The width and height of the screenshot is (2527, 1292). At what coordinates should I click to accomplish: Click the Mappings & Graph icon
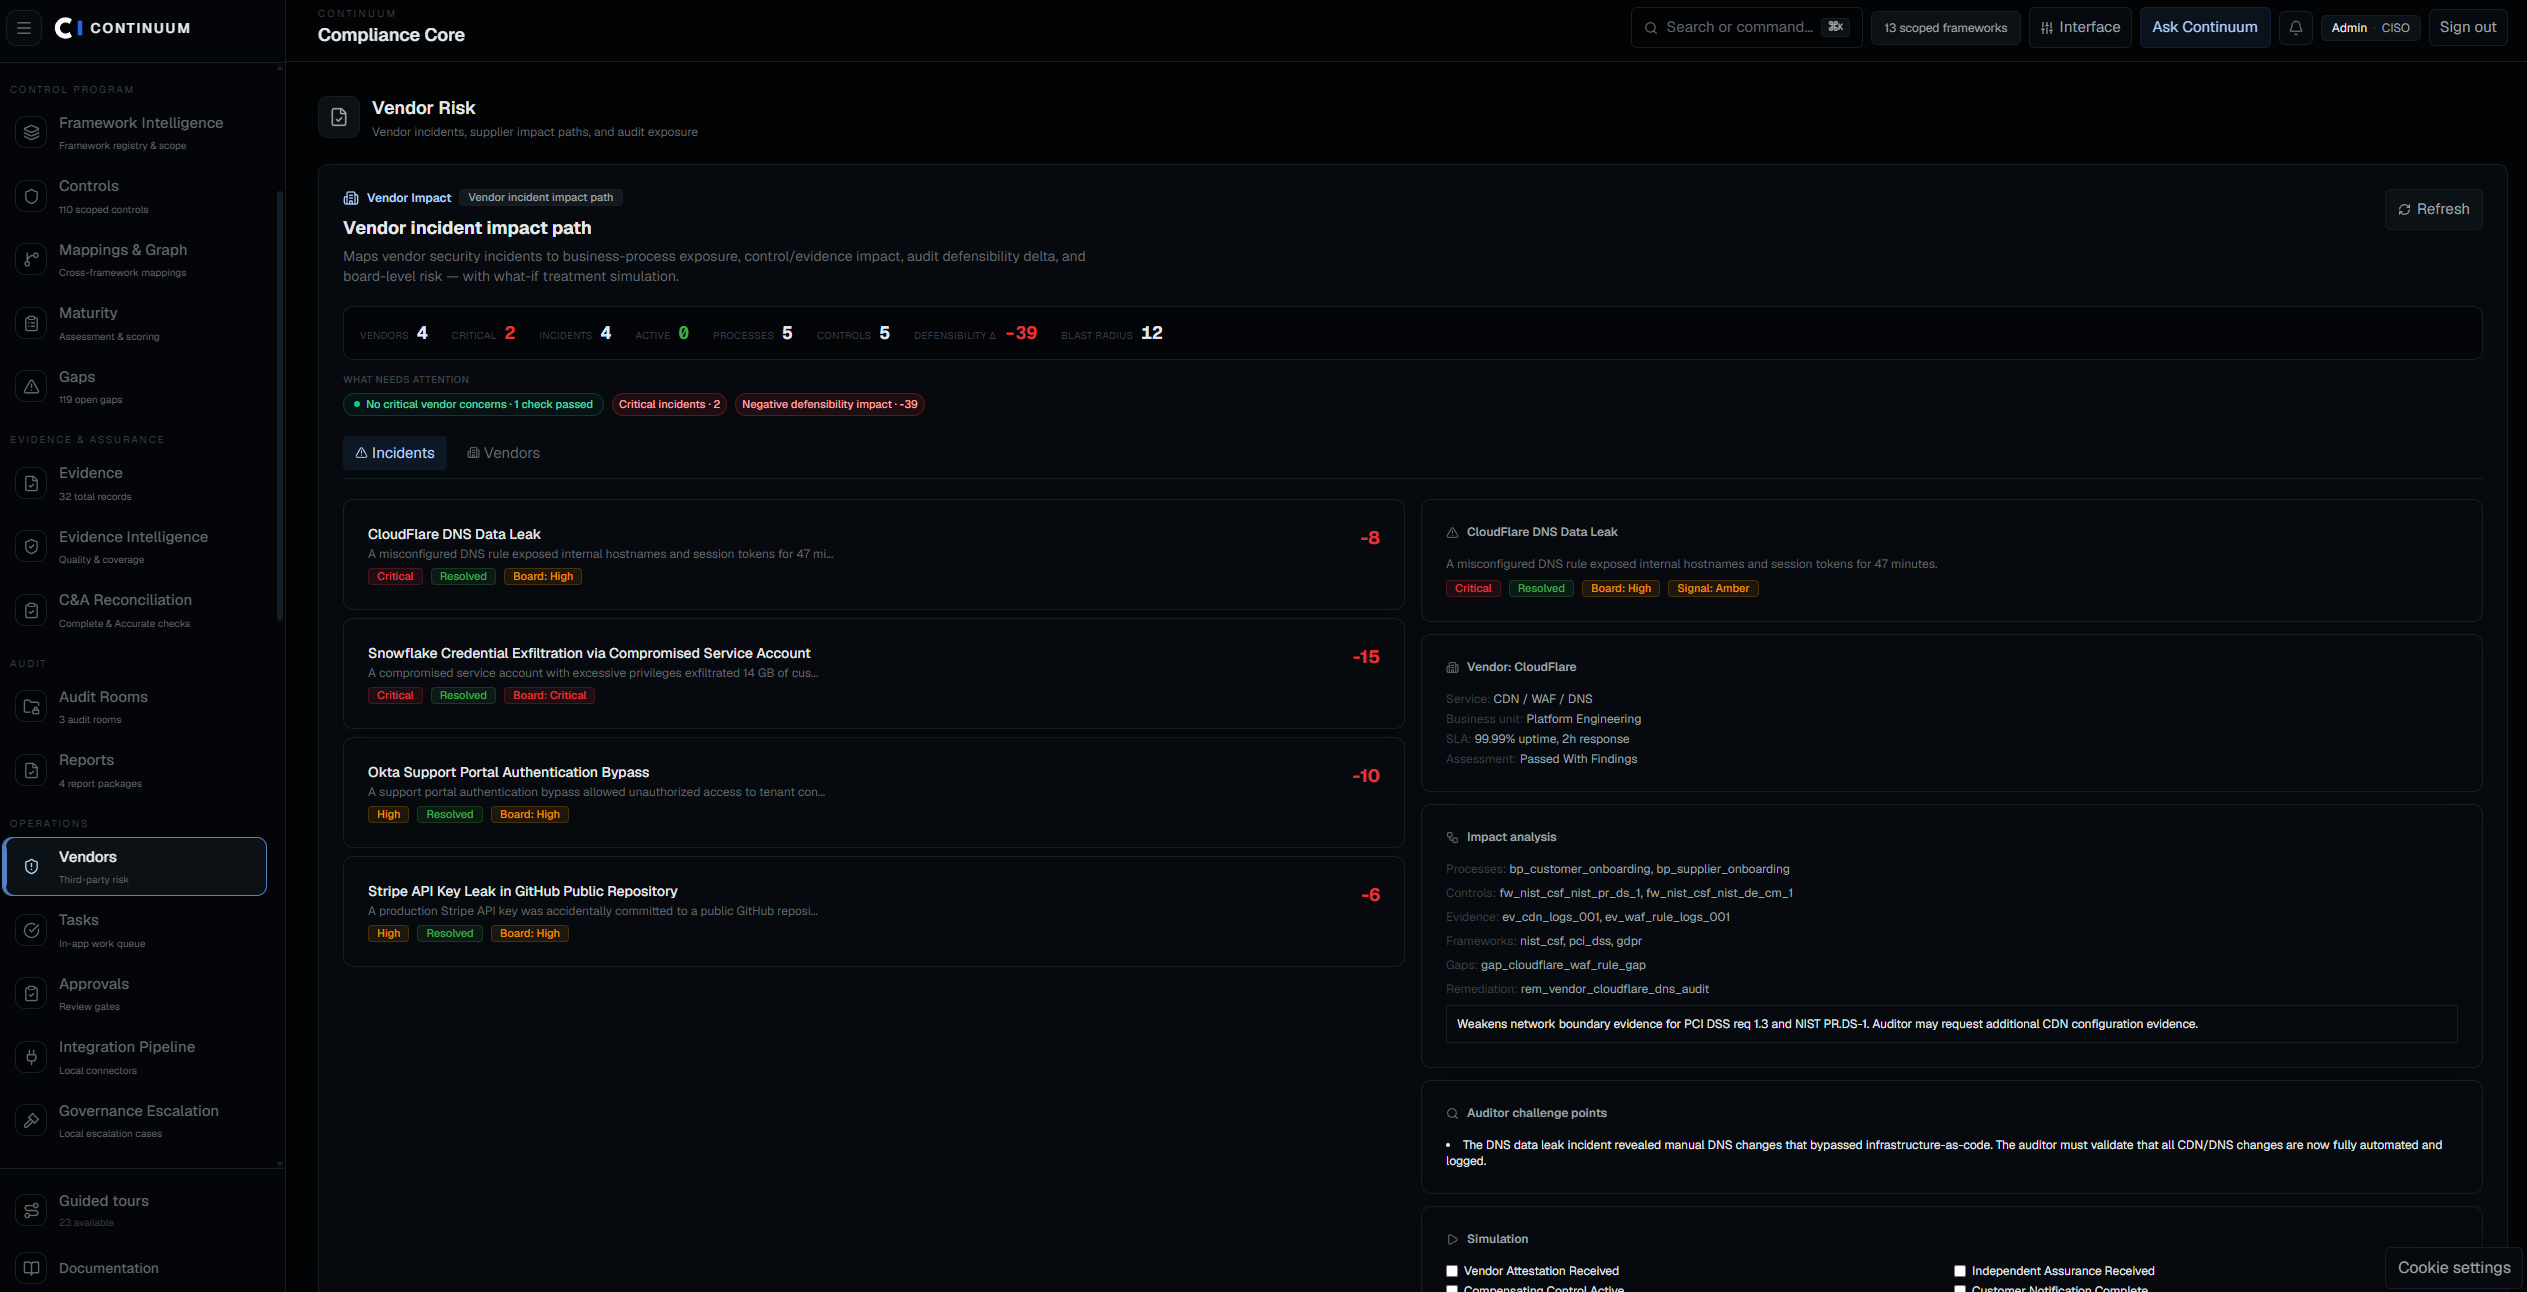point(32,259)
